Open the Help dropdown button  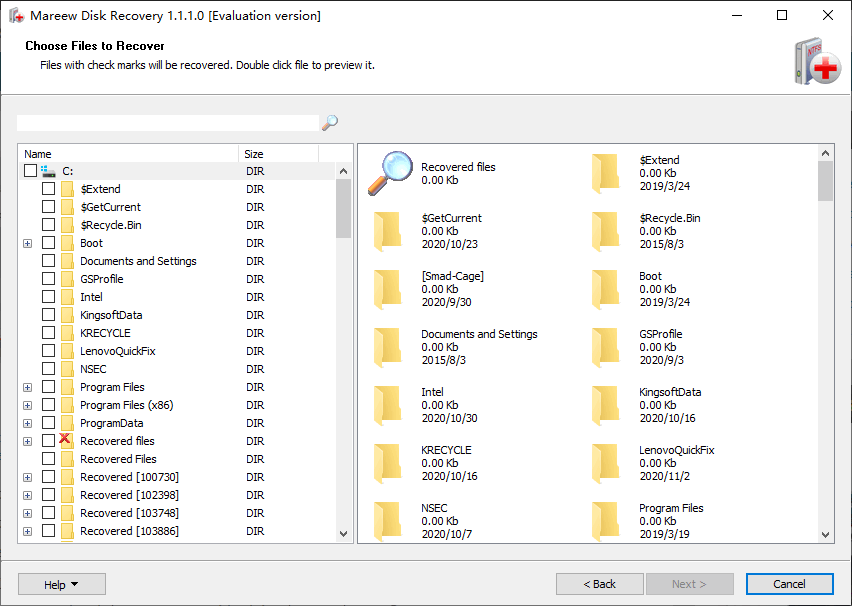(x=62, y=584)
